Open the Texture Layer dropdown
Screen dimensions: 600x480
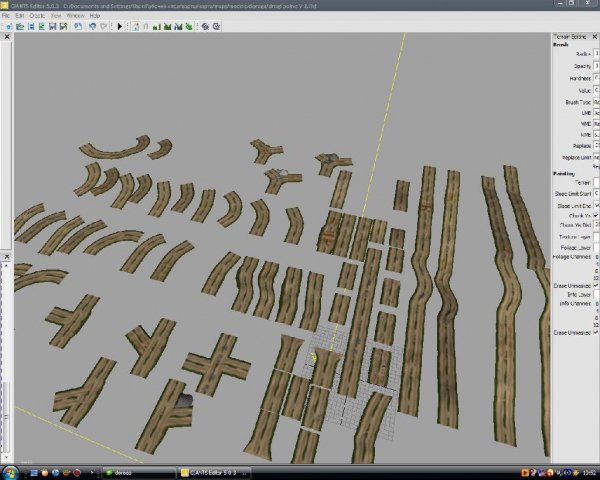coord(596,237)
